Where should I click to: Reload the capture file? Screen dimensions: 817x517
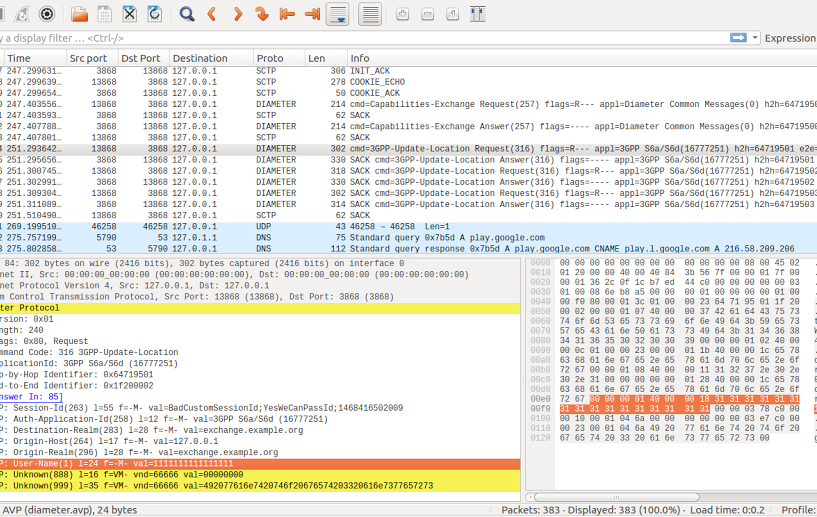tap(154, 14)
